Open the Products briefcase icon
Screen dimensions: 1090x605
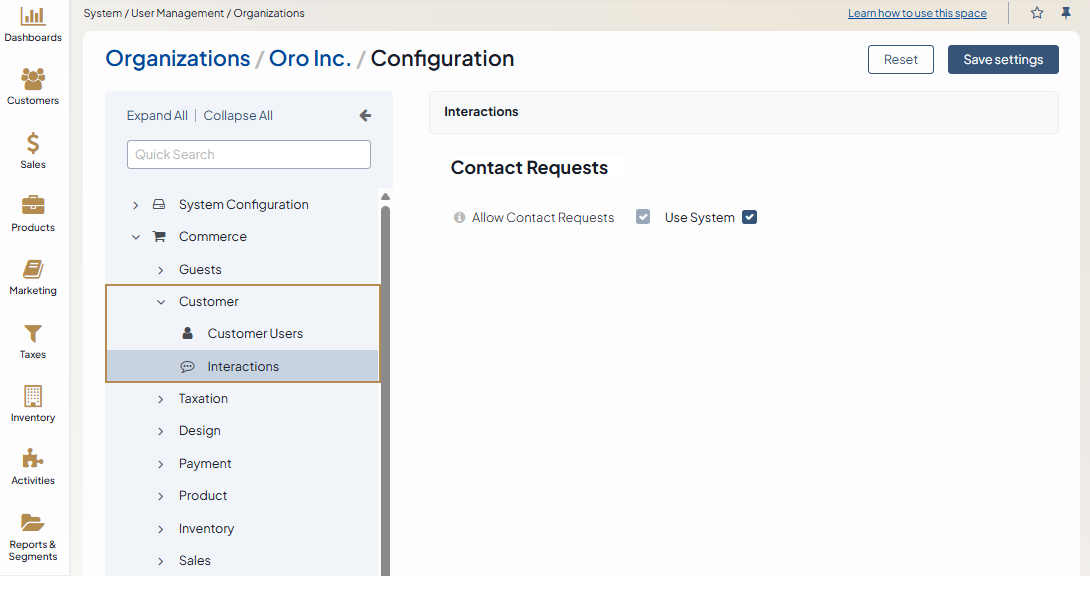pyautogui.click(x=33, y=205)
